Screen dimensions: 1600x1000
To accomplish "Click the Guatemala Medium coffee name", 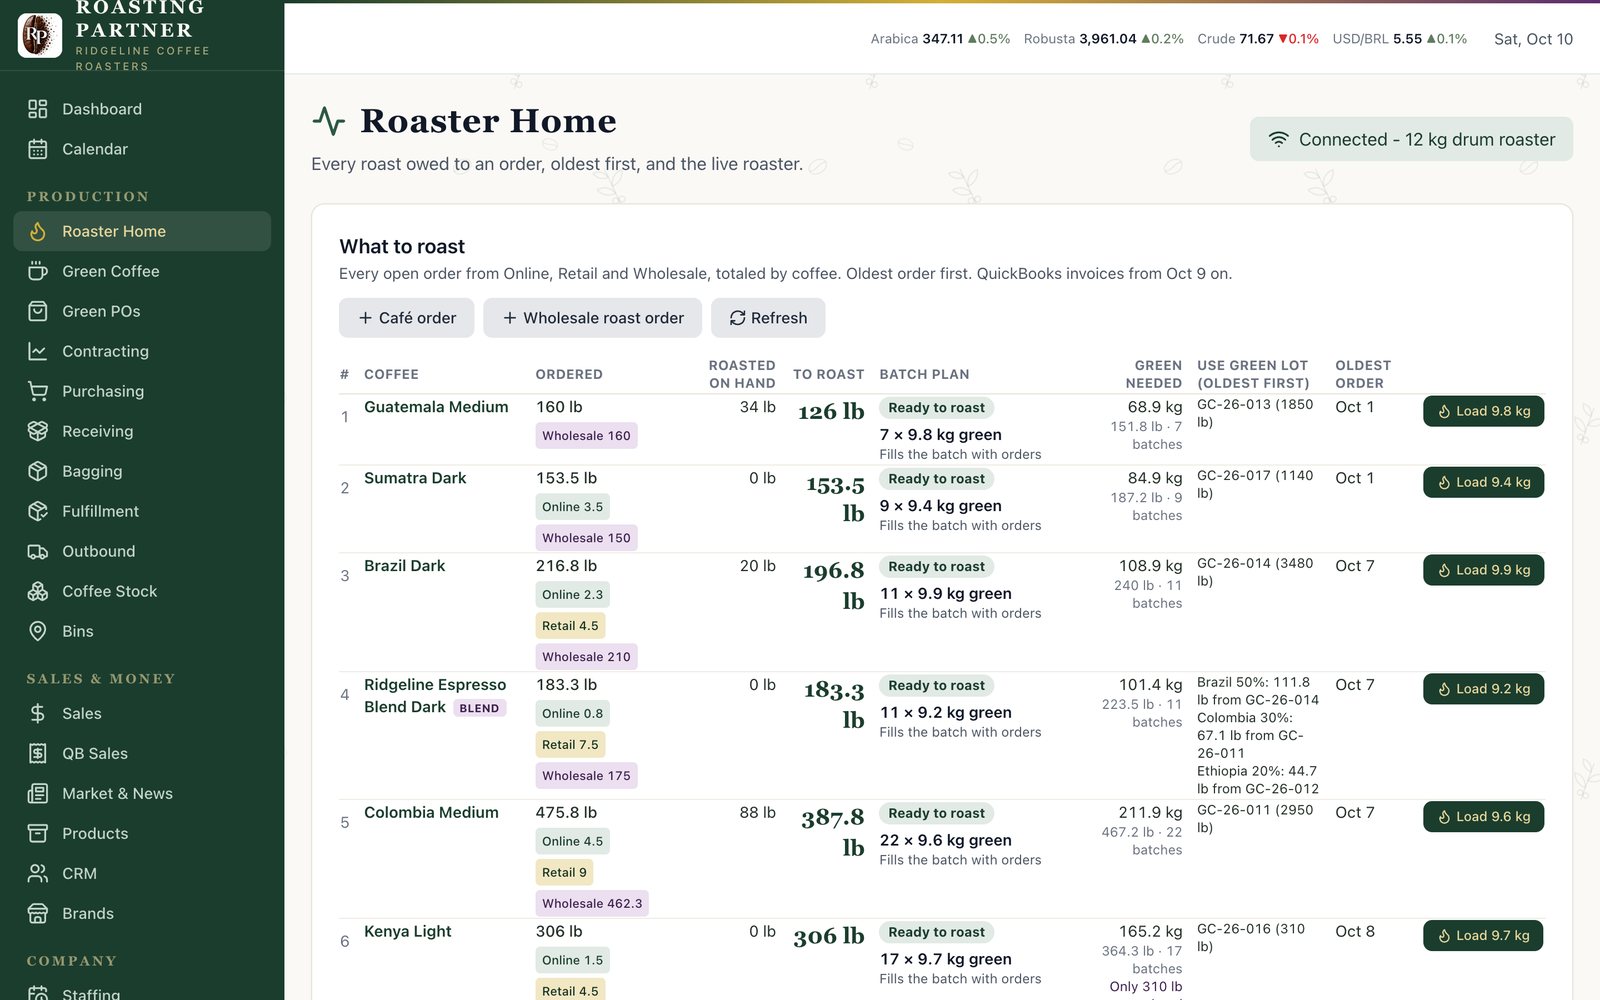I will [436, 407].
